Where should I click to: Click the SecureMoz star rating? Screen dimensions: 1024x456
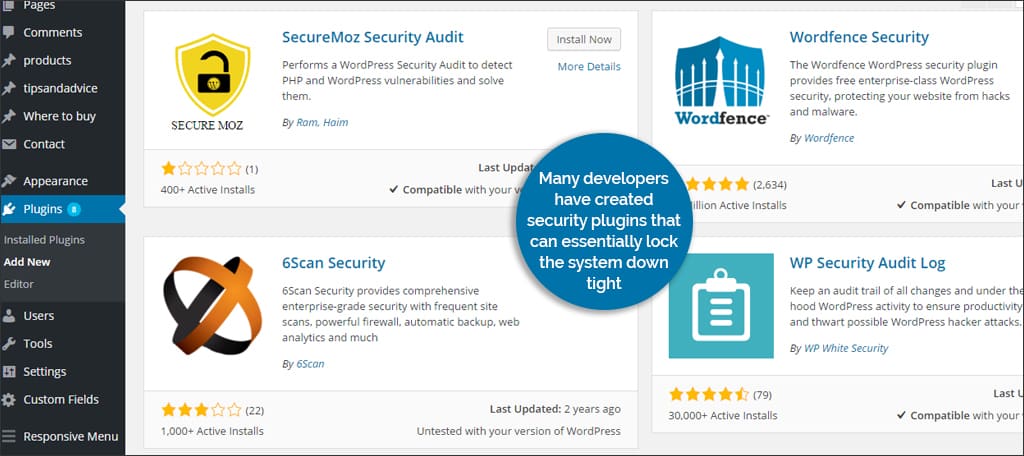tap(201, 169)
